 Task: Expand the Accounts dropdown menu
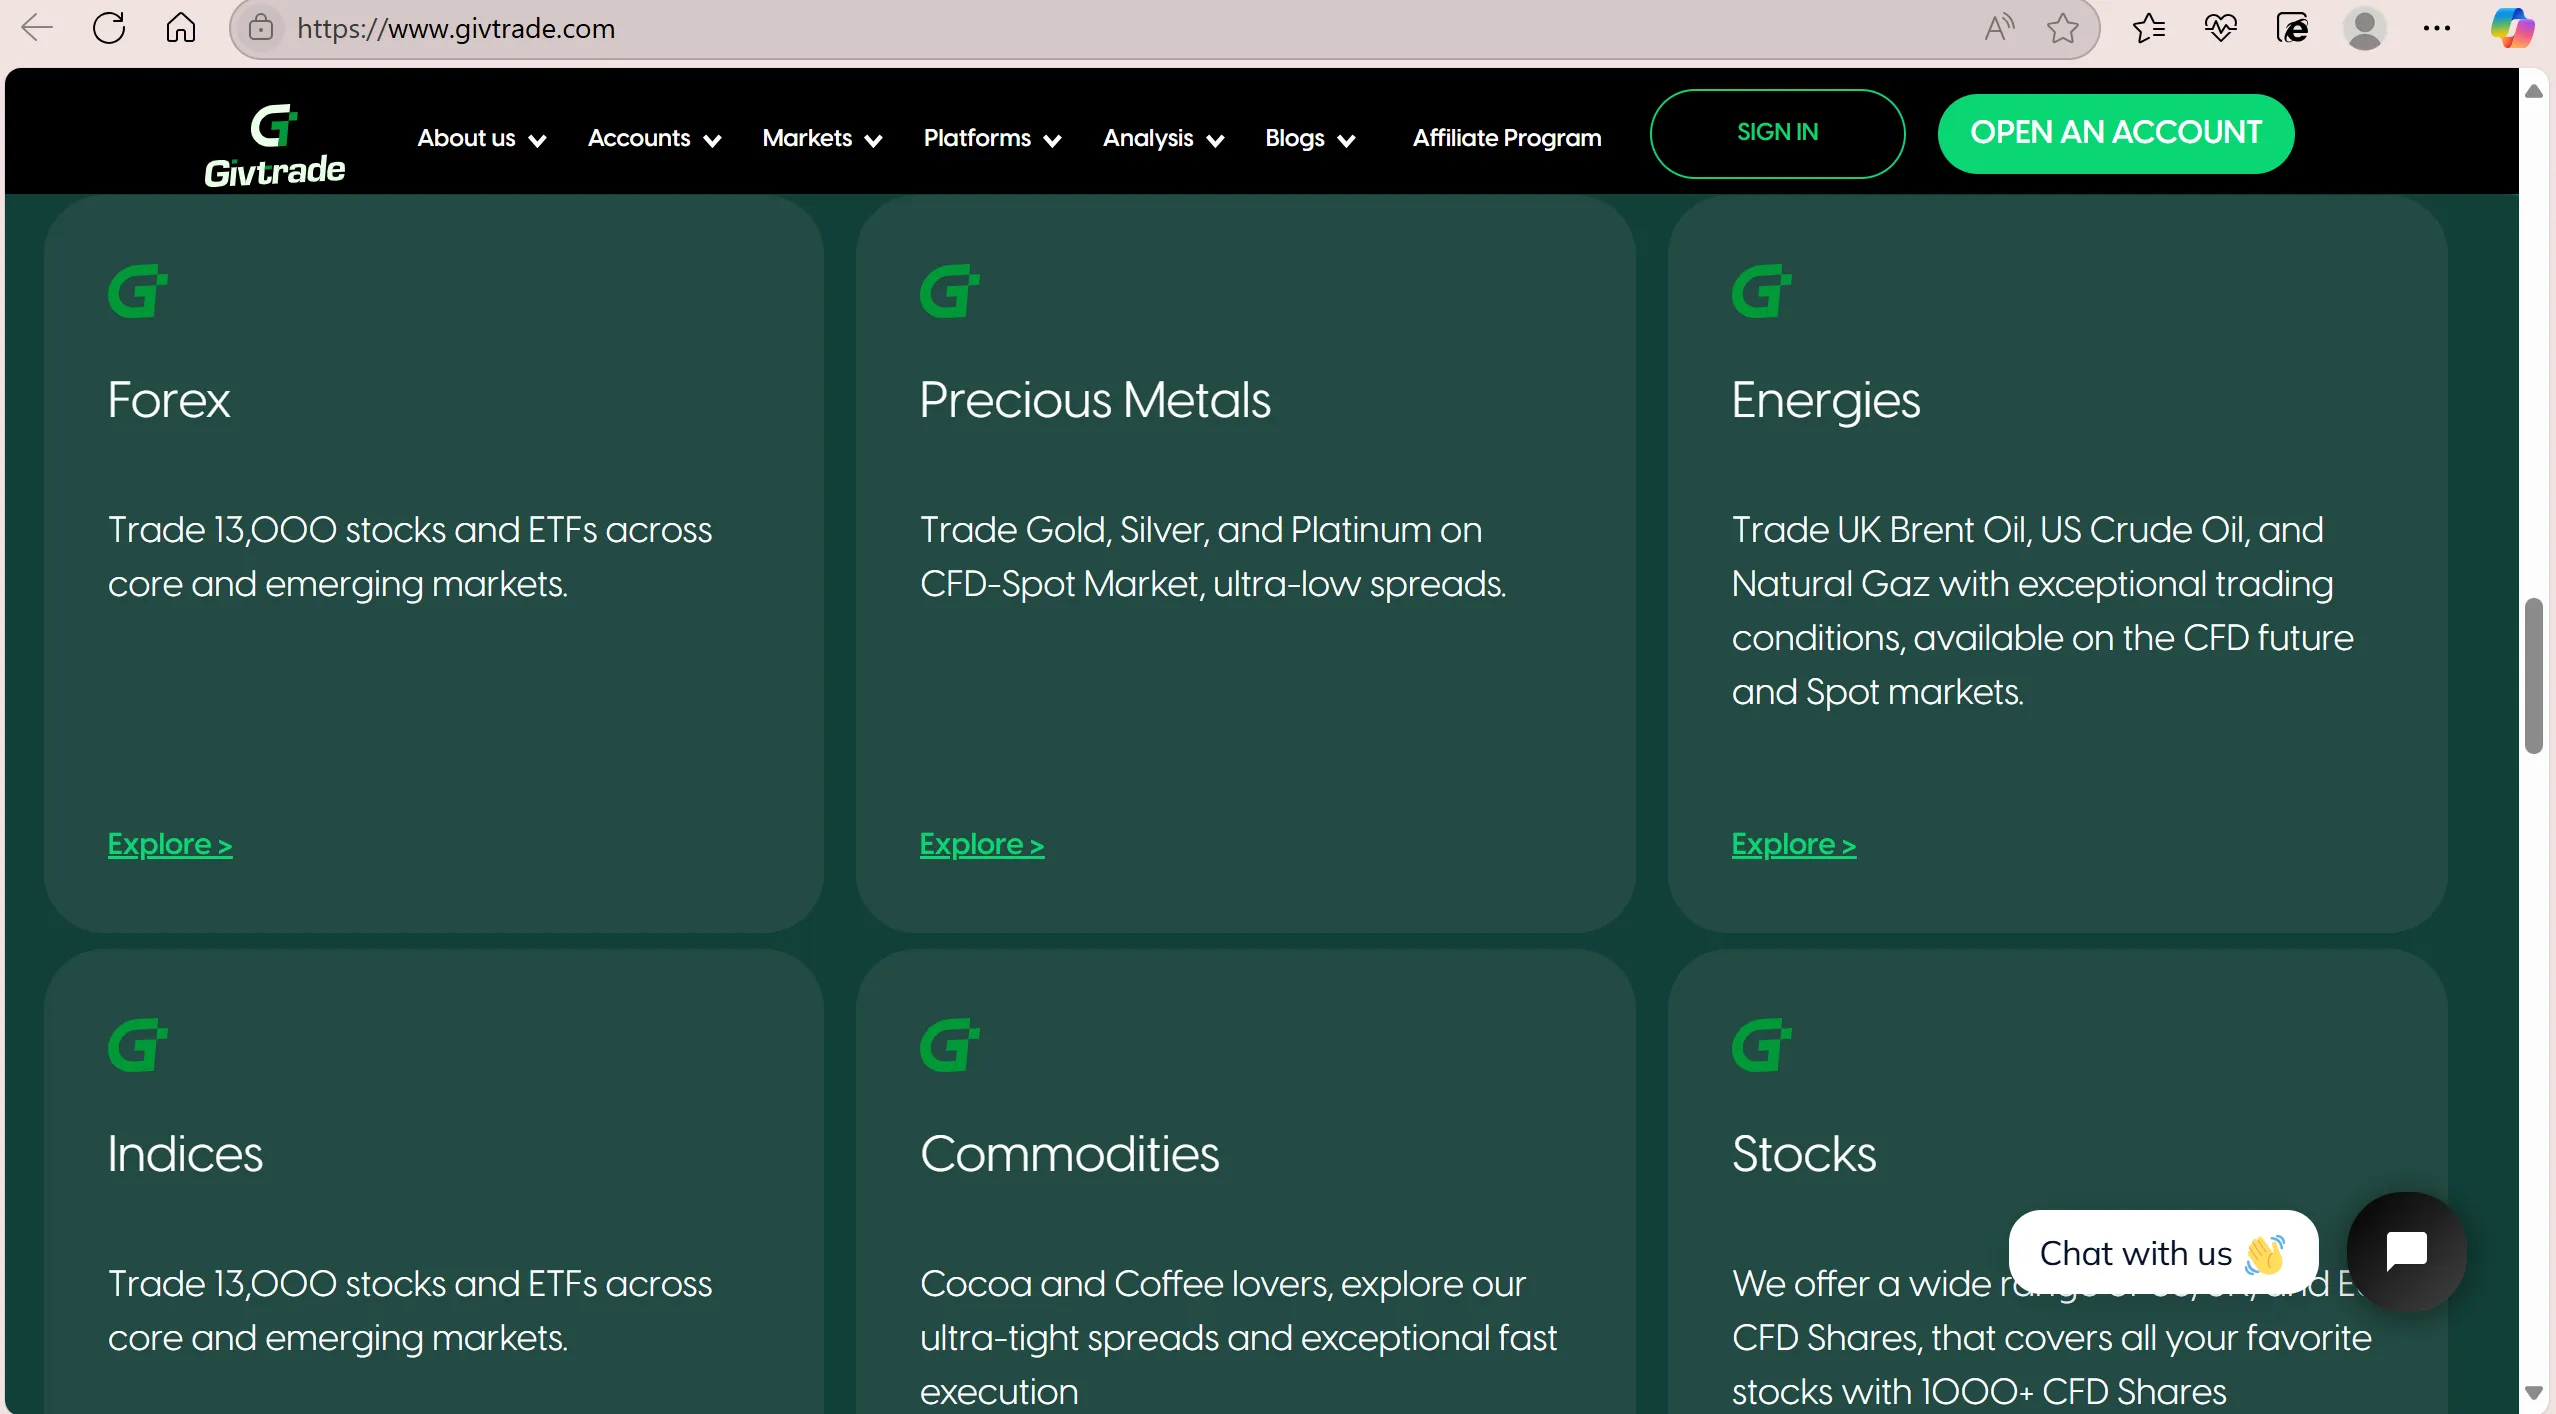654,138
